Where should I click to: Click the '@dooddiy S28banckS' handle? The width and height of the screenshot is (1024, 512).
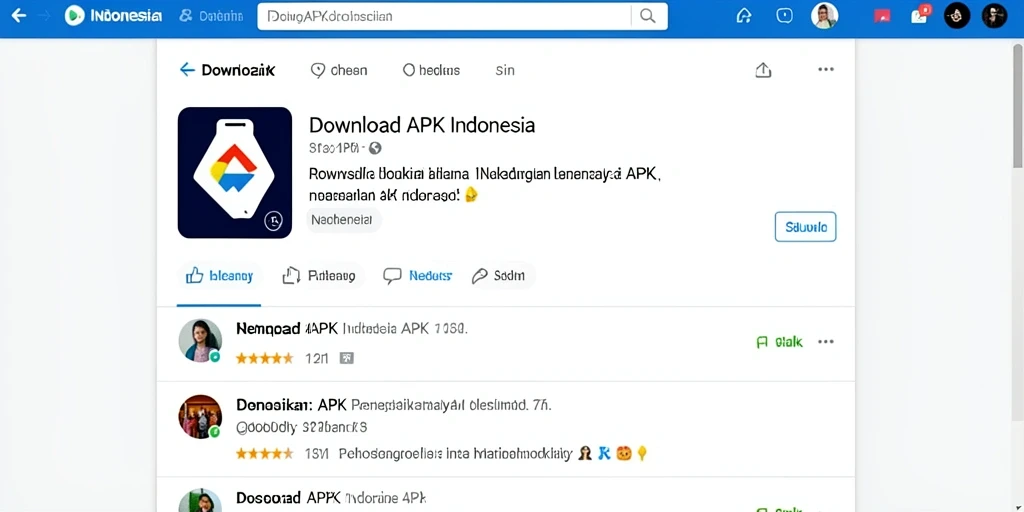point(301,428)
